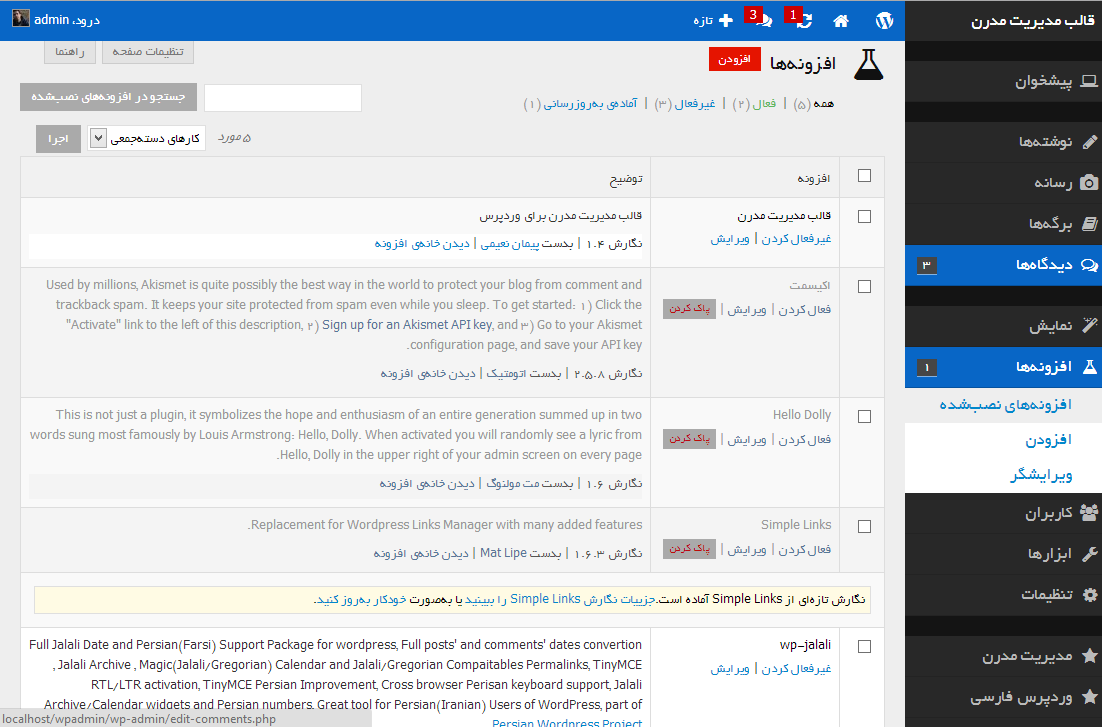
Task: Click پاک کردن for Hello Dolly
Action: click(689, 439)
